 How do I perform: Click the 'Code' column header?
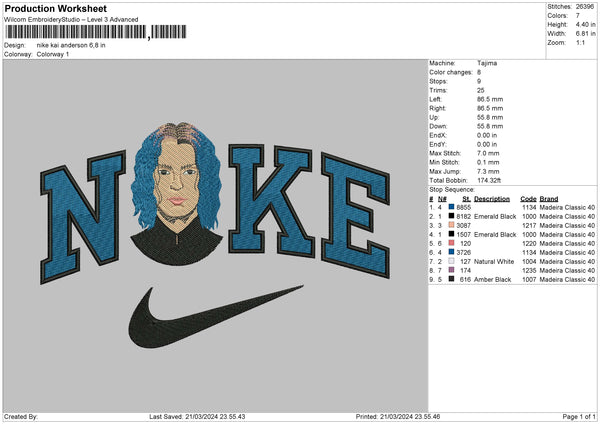pos(528,199)
